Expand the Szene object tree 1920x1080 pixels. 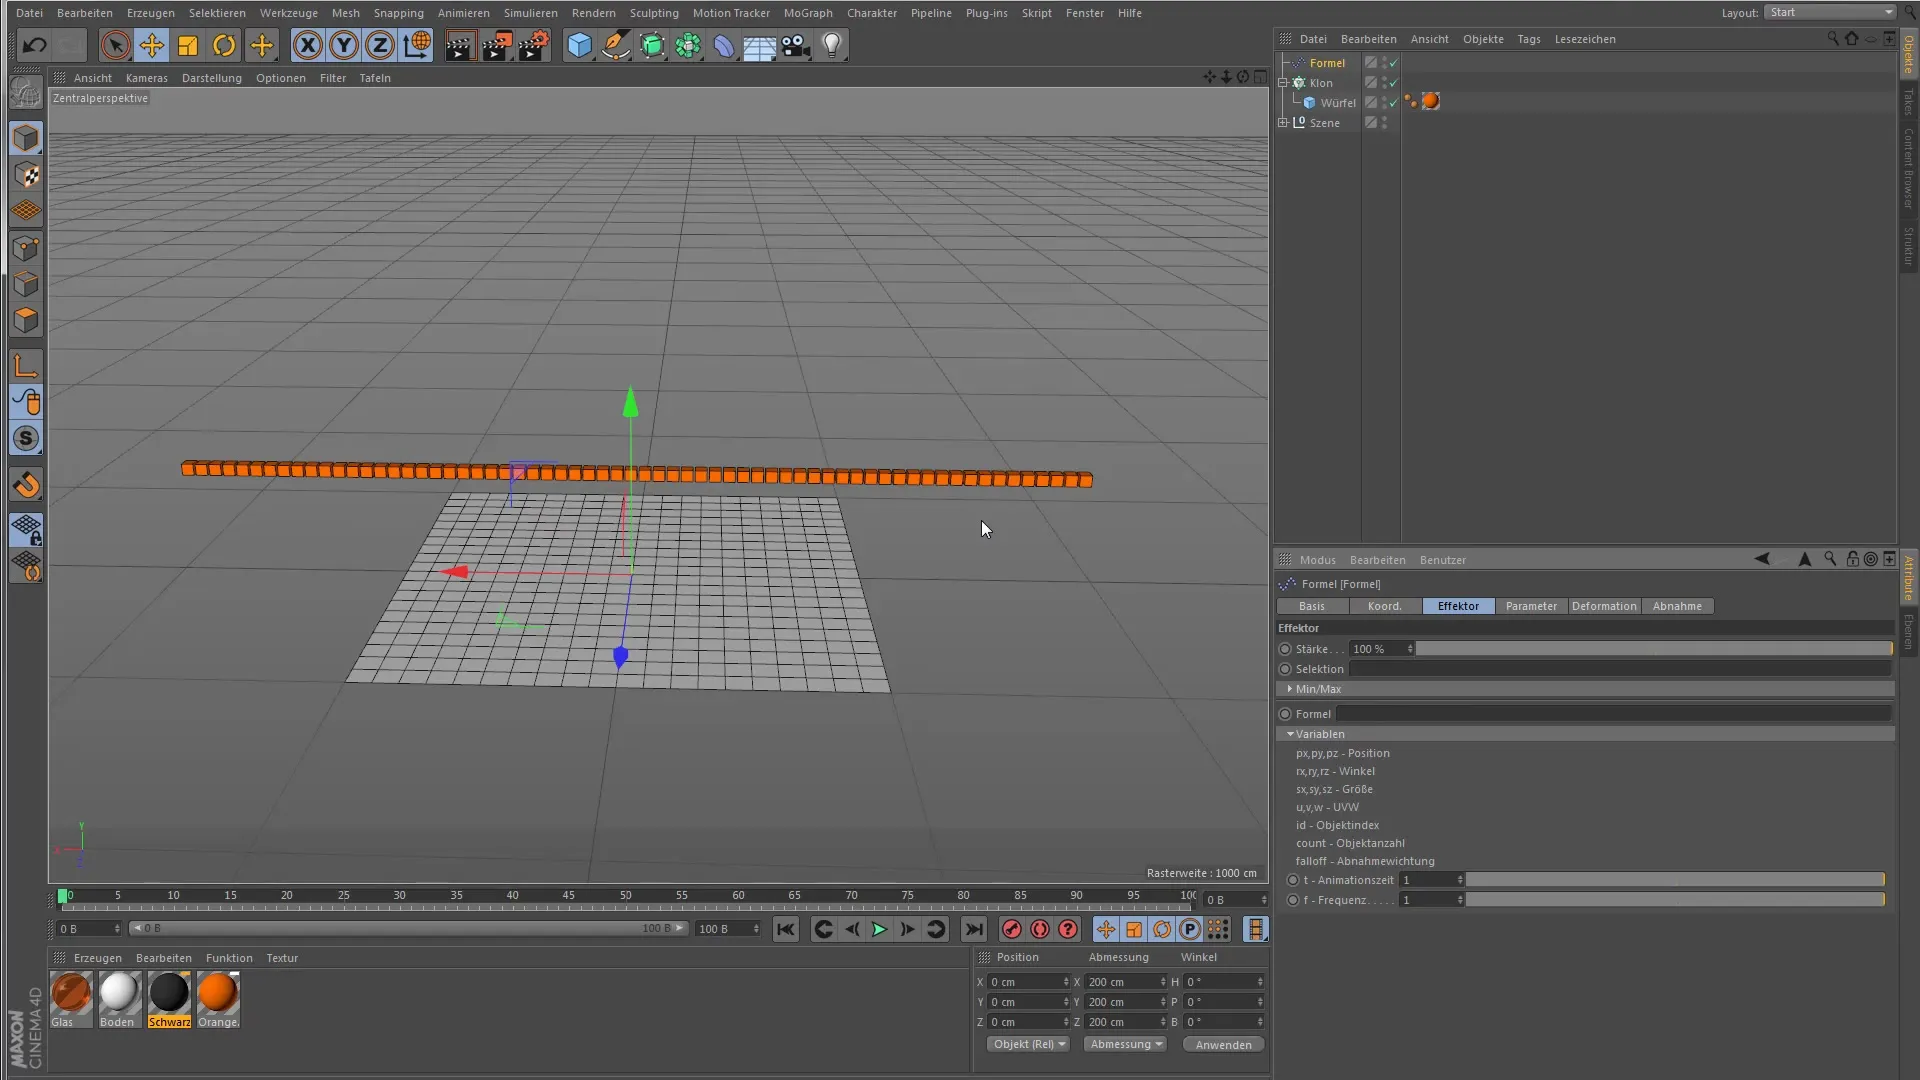tap(1283, 123)
